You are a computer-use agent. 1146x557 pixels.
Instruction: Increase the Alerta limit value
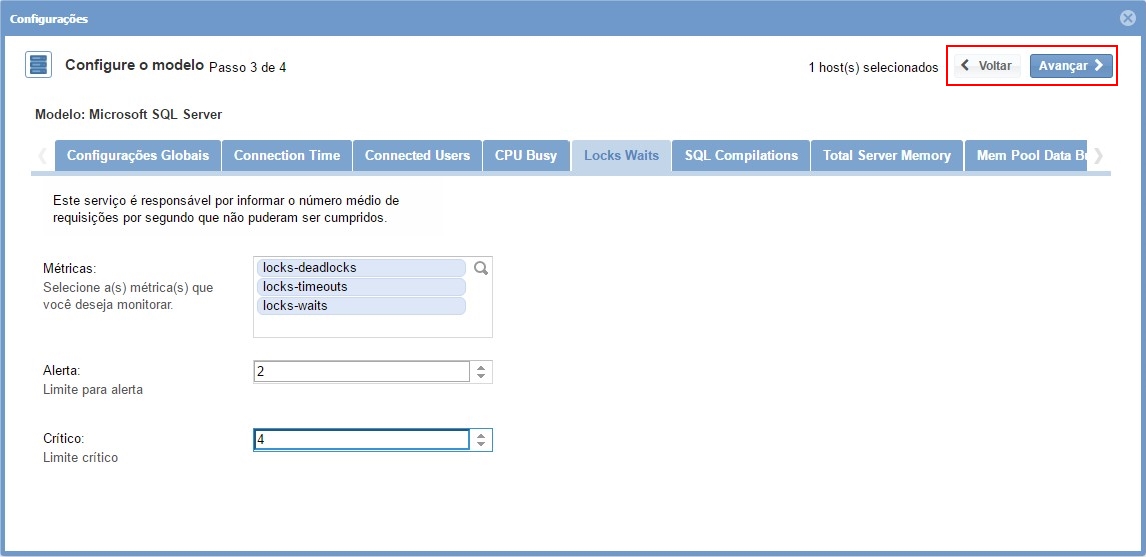point(481,367)
